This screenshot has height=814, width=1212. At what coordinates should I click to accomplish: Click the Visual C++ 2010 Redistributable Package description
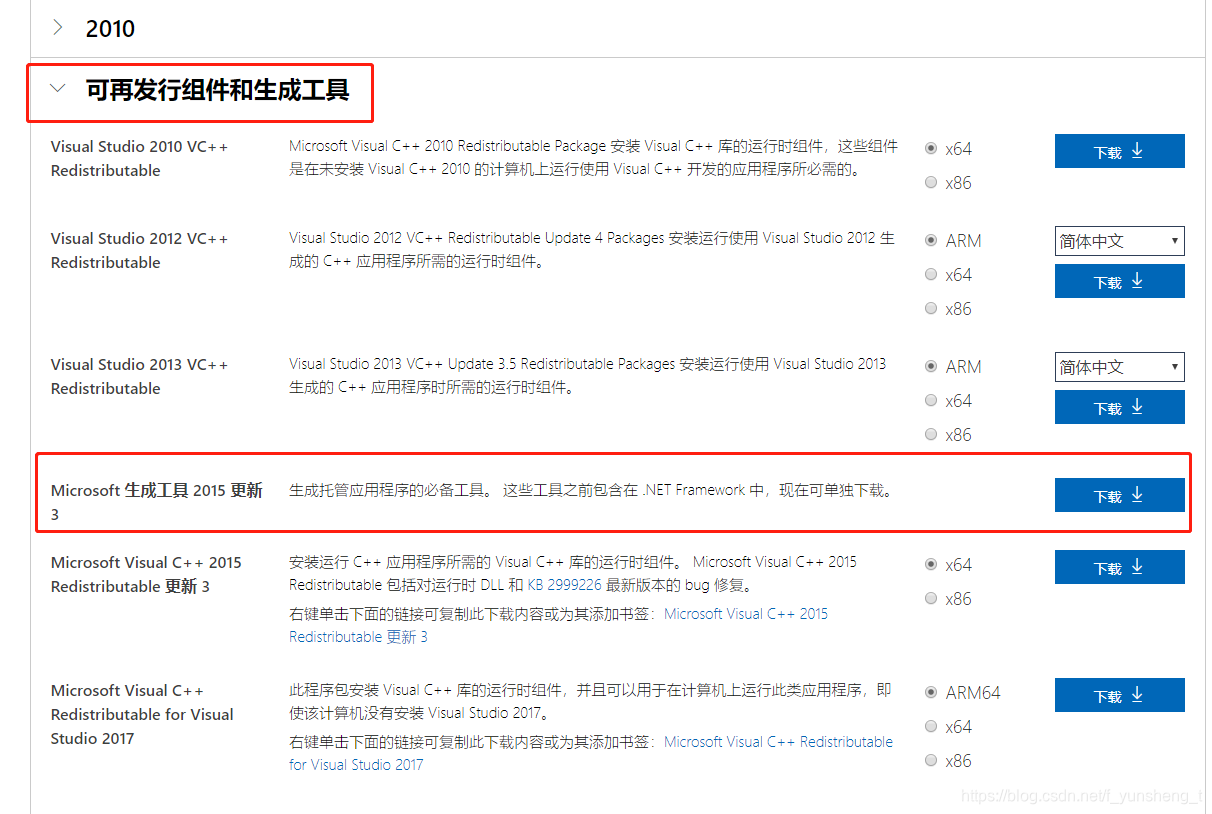tap(593, 158)
